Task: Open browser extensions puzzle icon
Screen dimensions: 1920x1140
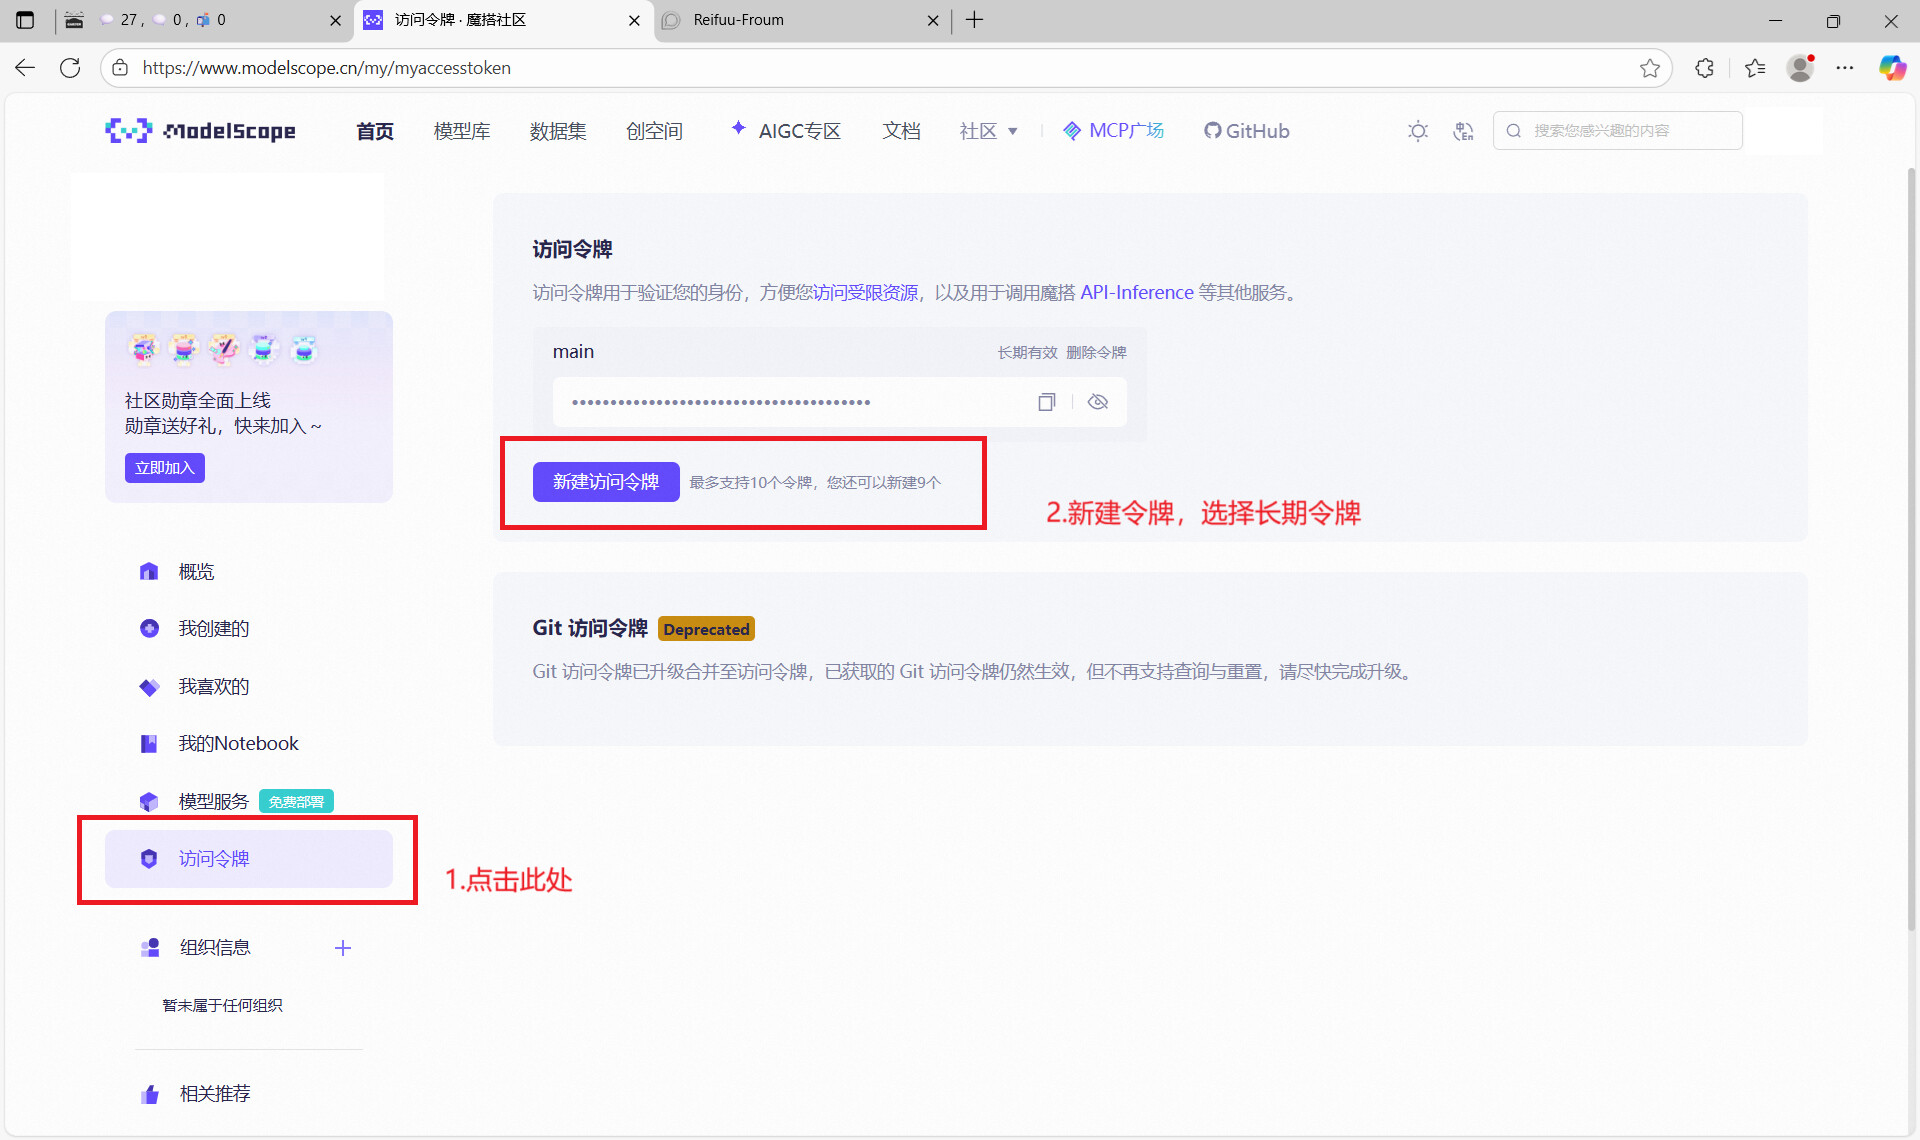Action: coord(1705,68)
